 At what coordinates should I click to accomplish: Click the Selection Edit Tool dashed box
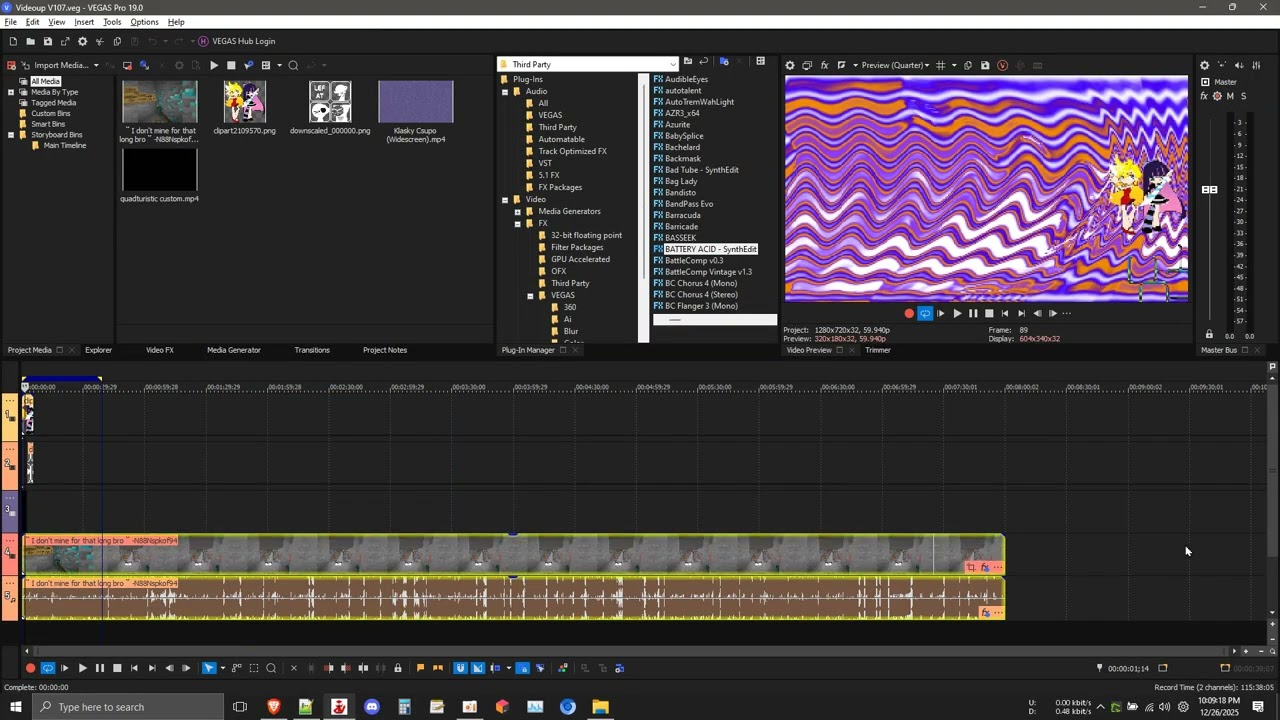254,668
